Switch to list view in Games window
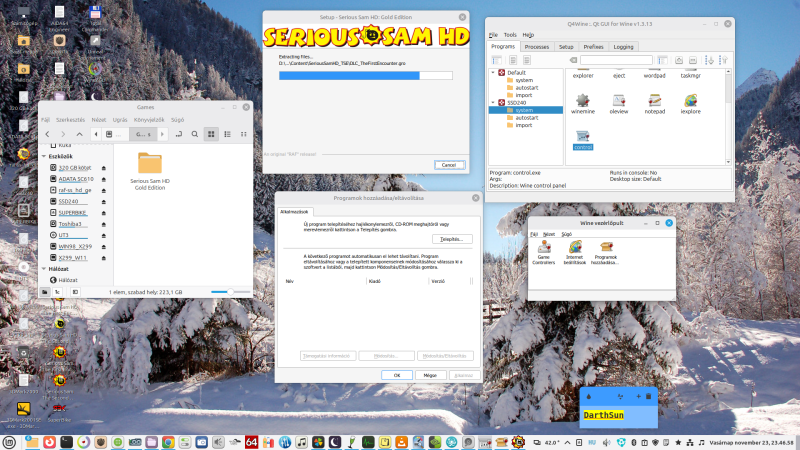Image resolution: width=800 pixels, height=450 pixels. [228, 134]
